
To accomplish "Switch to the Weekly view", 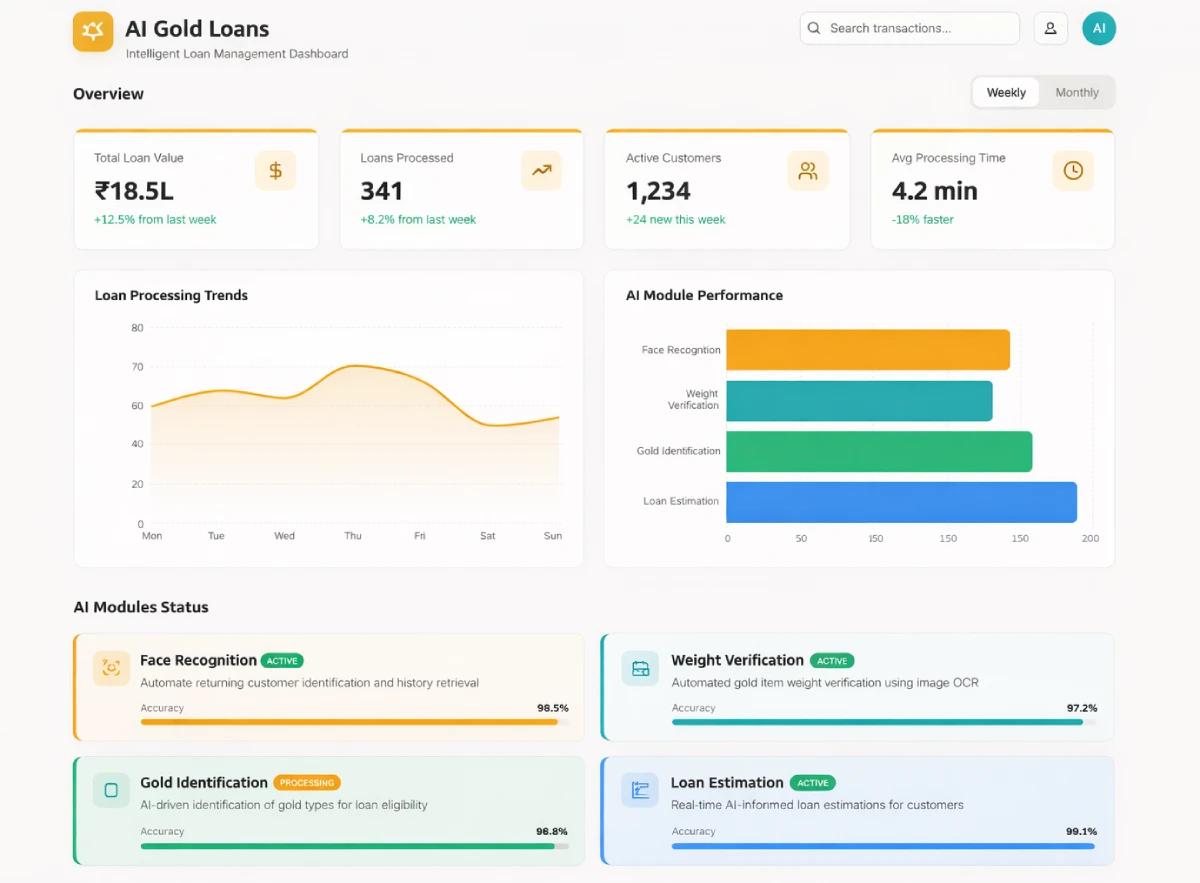I will coord(1006,92).
